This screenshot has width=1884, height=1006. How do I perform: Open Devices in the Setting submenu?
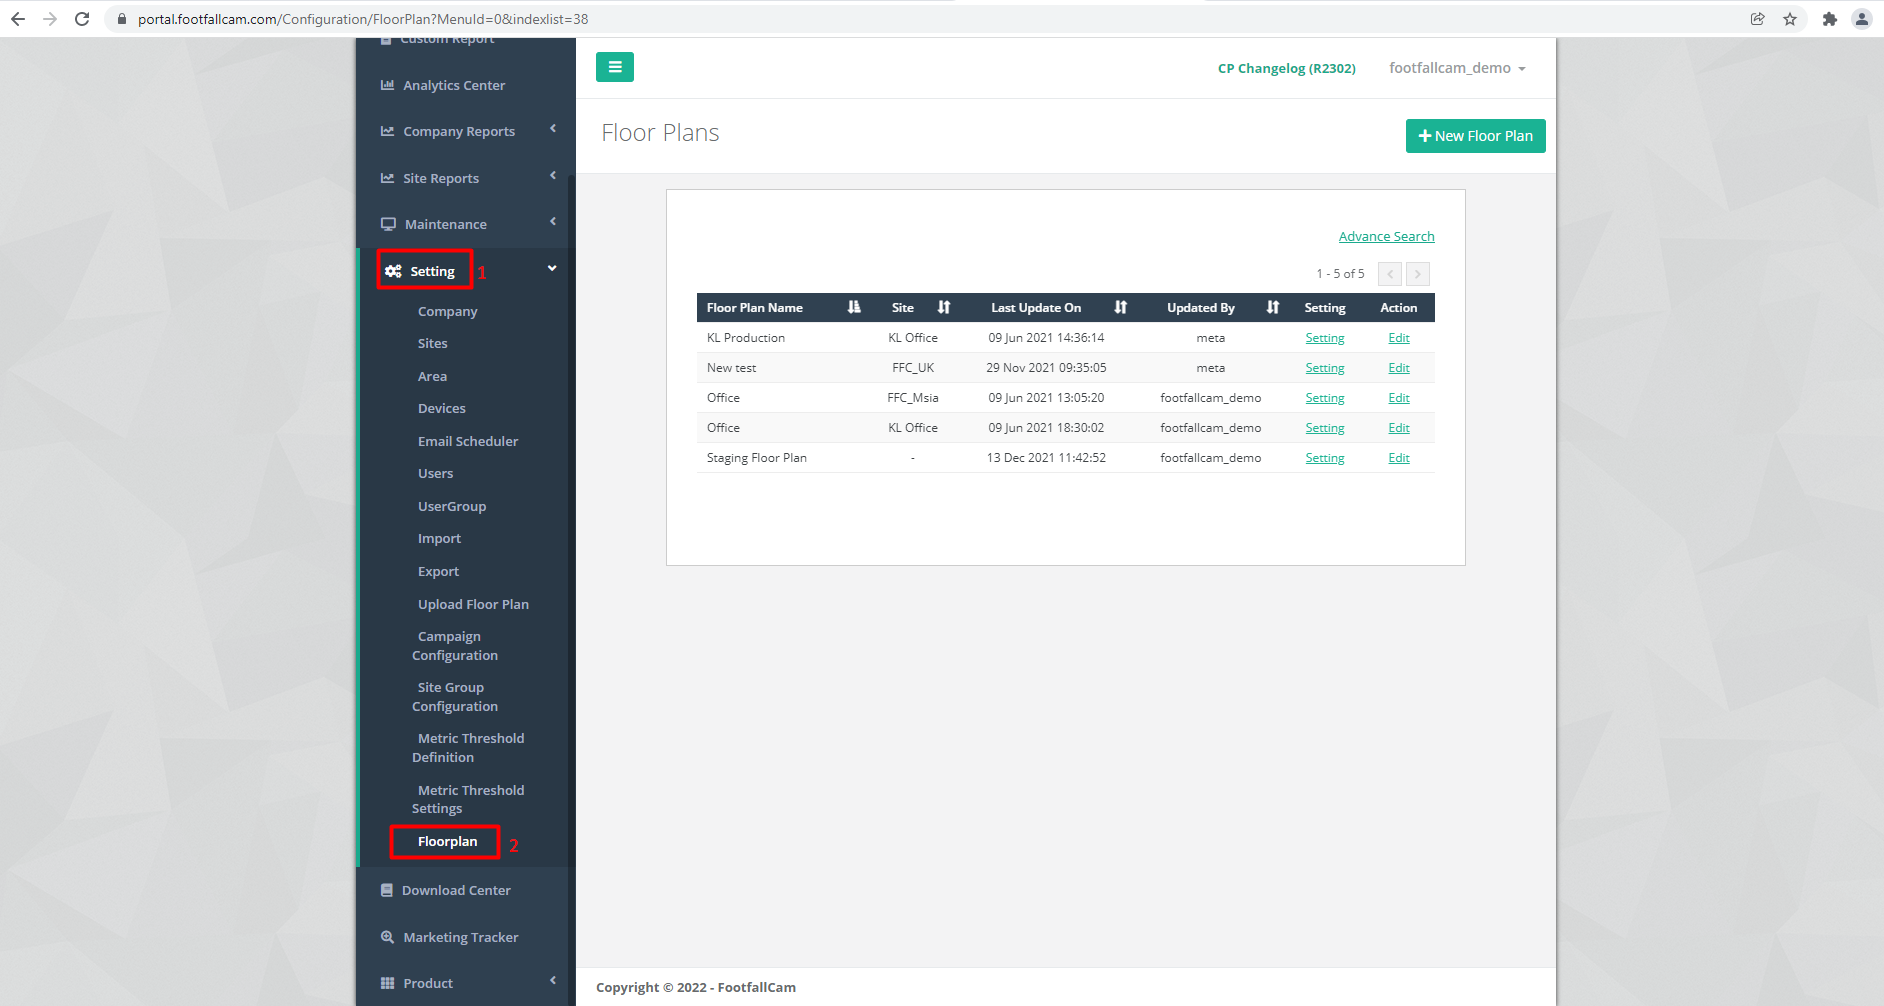tap(441, 409)
